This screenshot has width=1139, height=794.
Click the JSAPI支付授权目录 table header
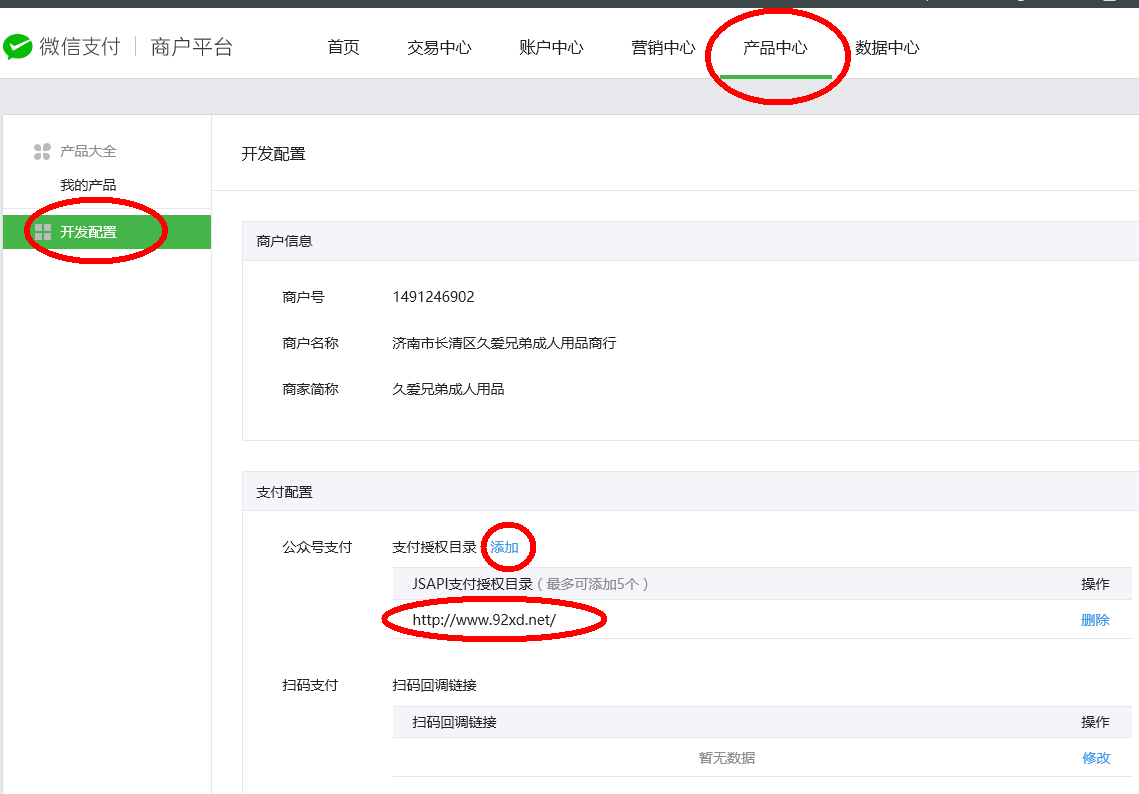(472, 584)
